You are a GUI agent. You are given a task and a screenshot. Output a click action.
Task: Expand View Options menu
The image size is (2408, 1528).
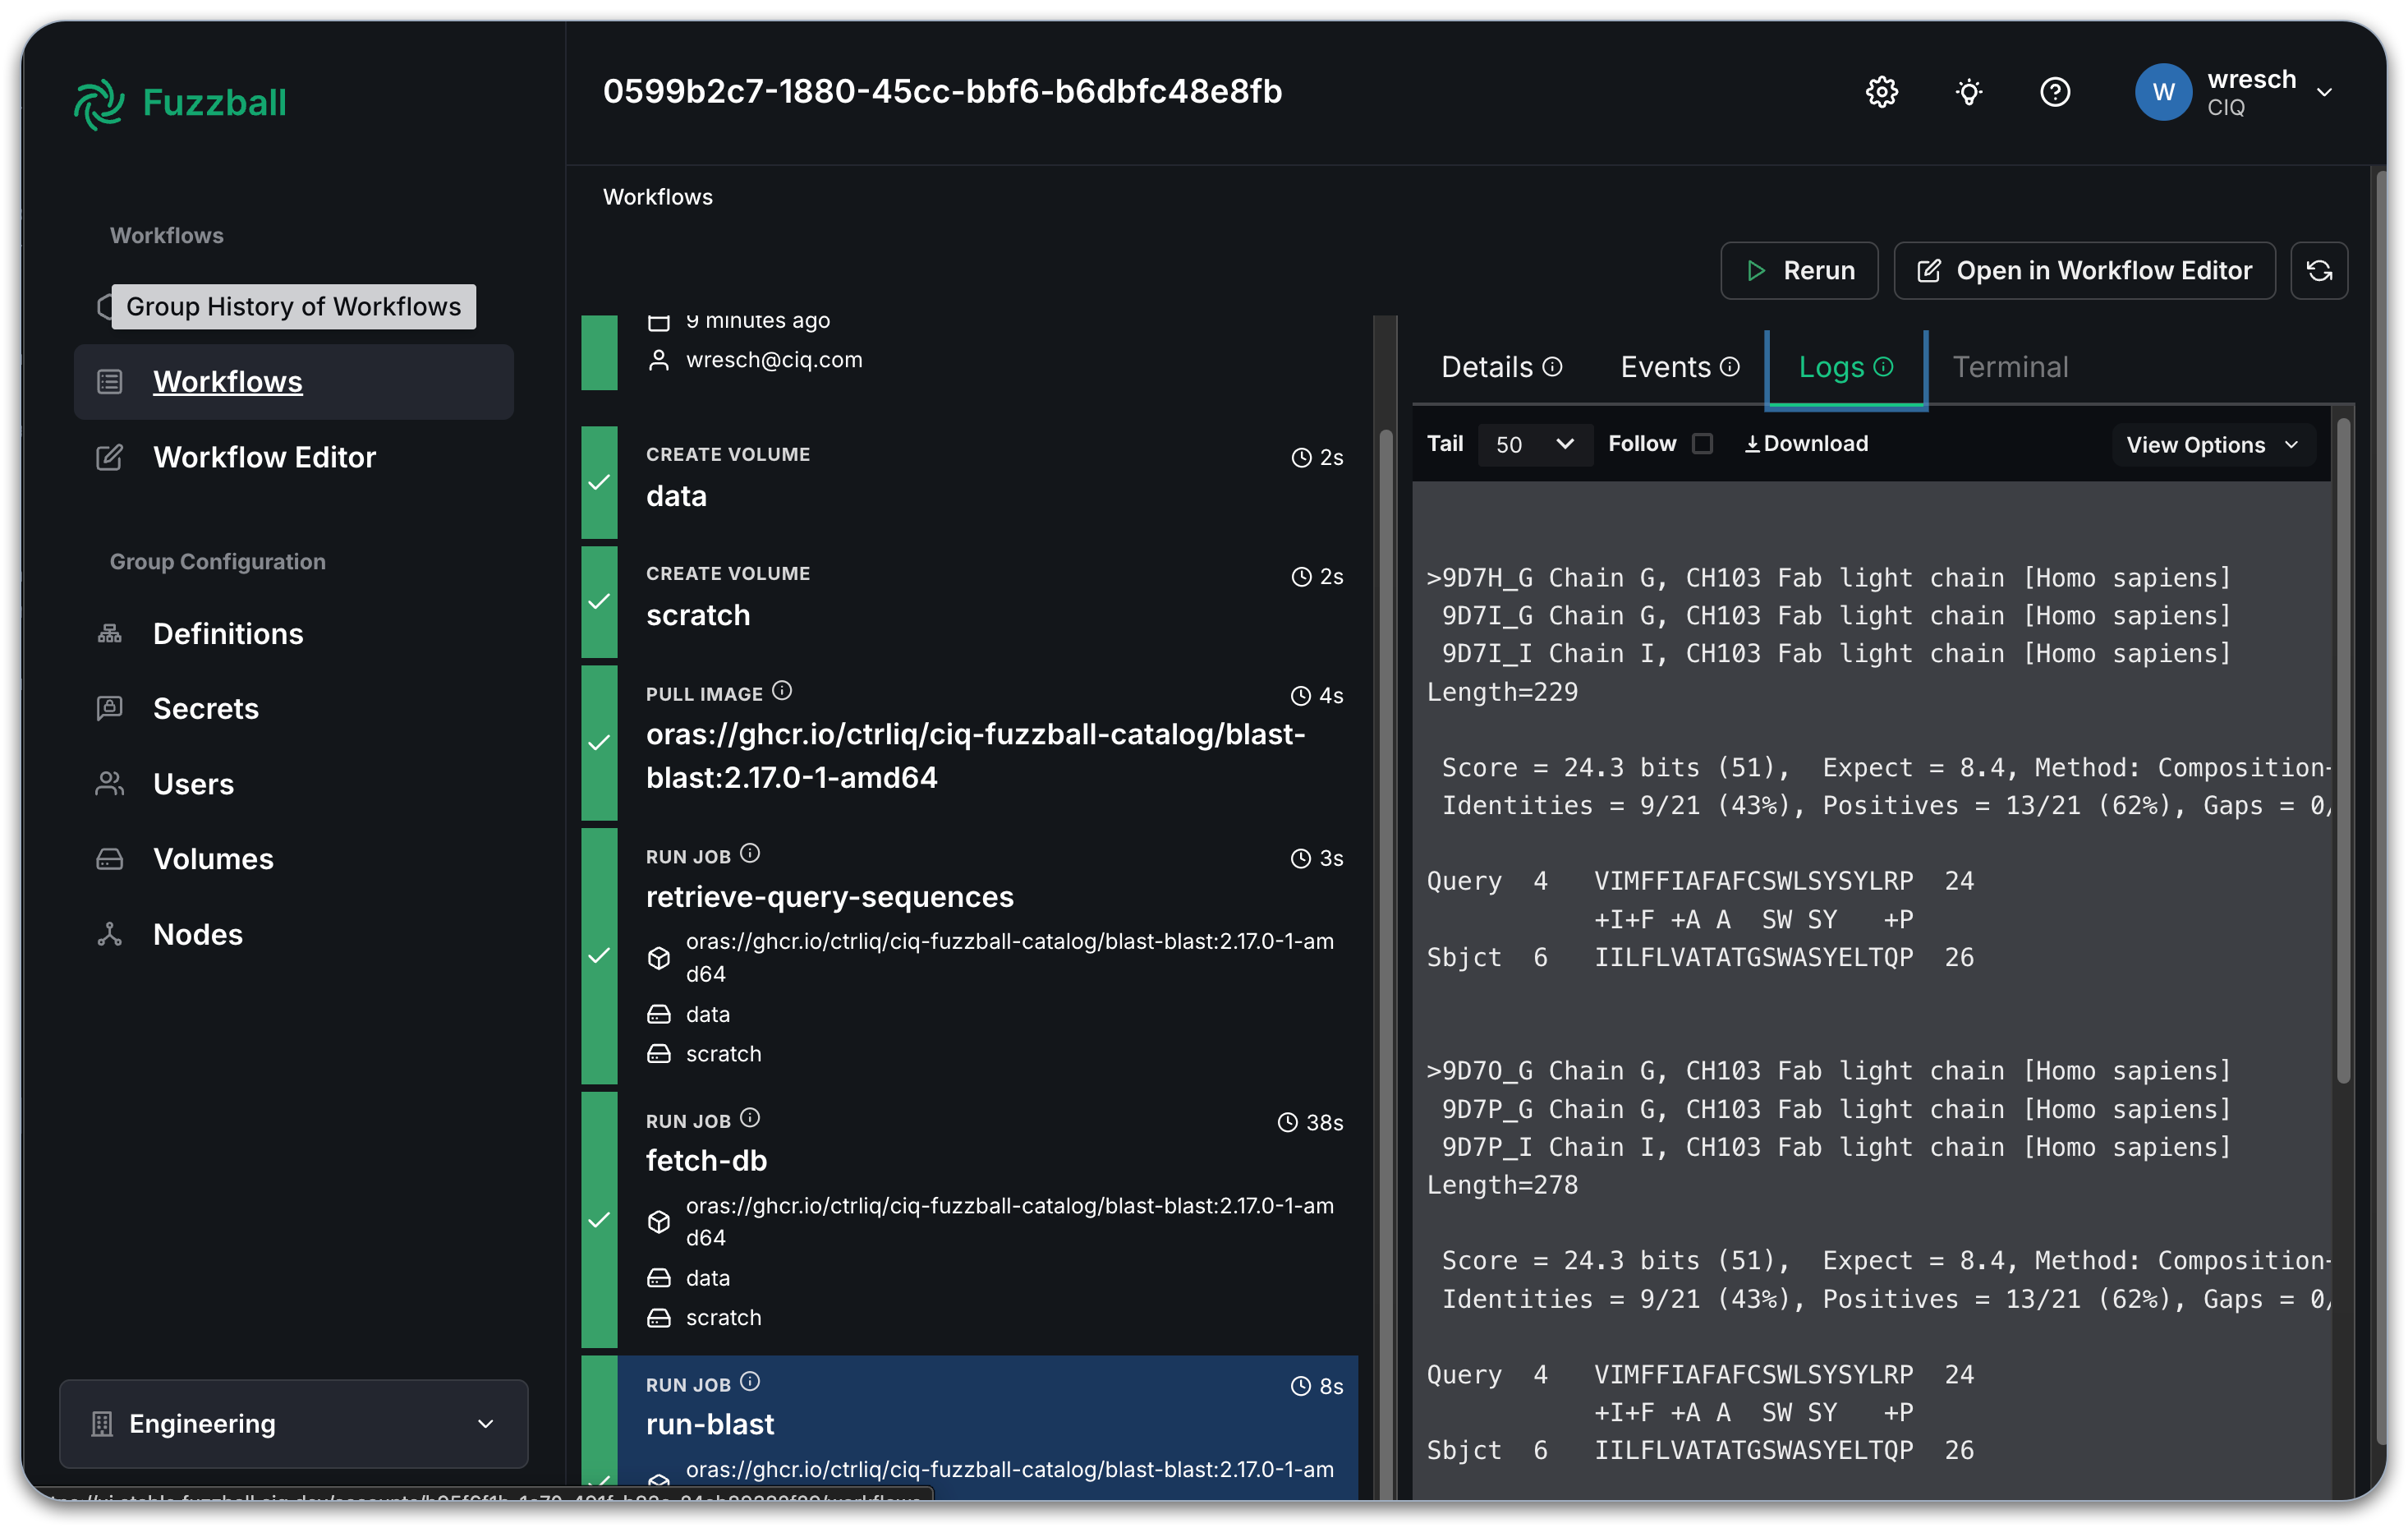pyautogui.click(x=2213, y=445)
